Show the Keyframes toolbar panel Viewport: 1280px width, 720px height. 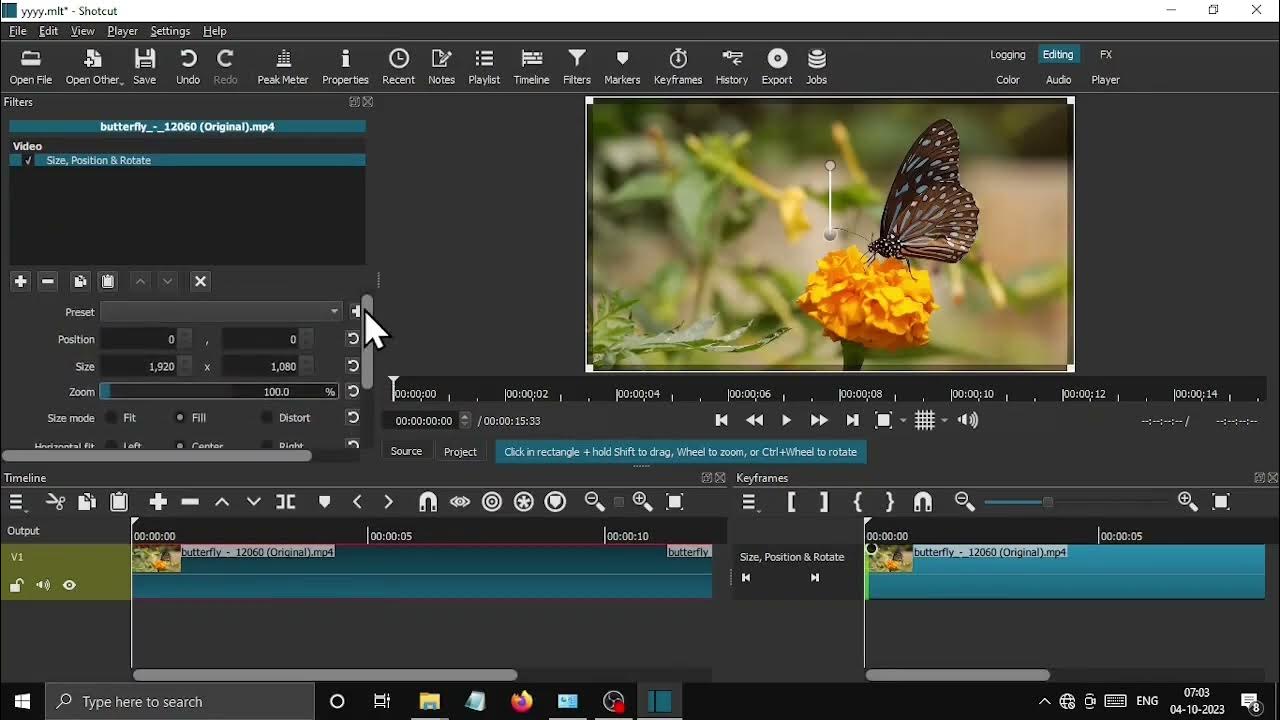click(678, 67)
